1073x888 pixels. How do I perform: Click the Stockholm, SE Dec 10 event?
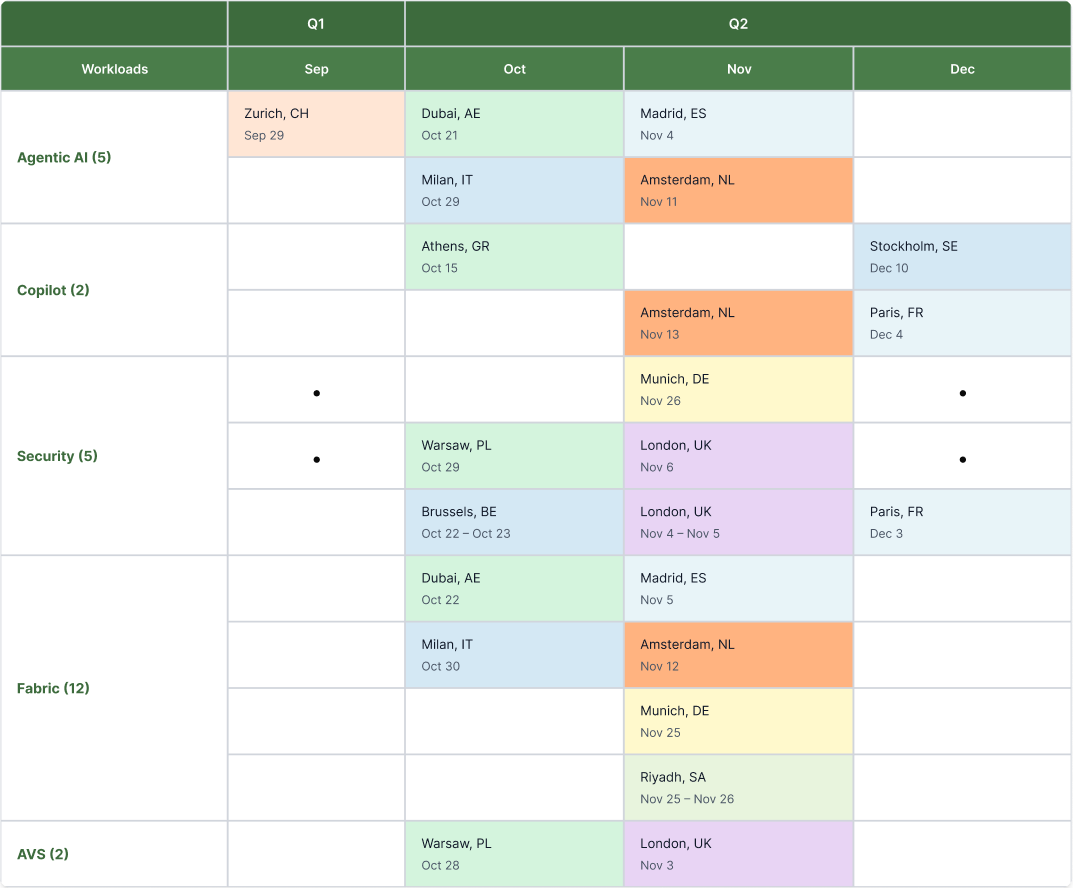(962, 257)
